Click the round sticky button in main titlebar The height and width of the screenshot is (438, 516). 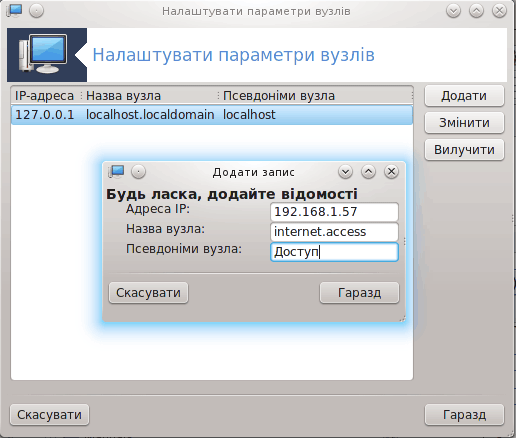click(x=36, y=11)
